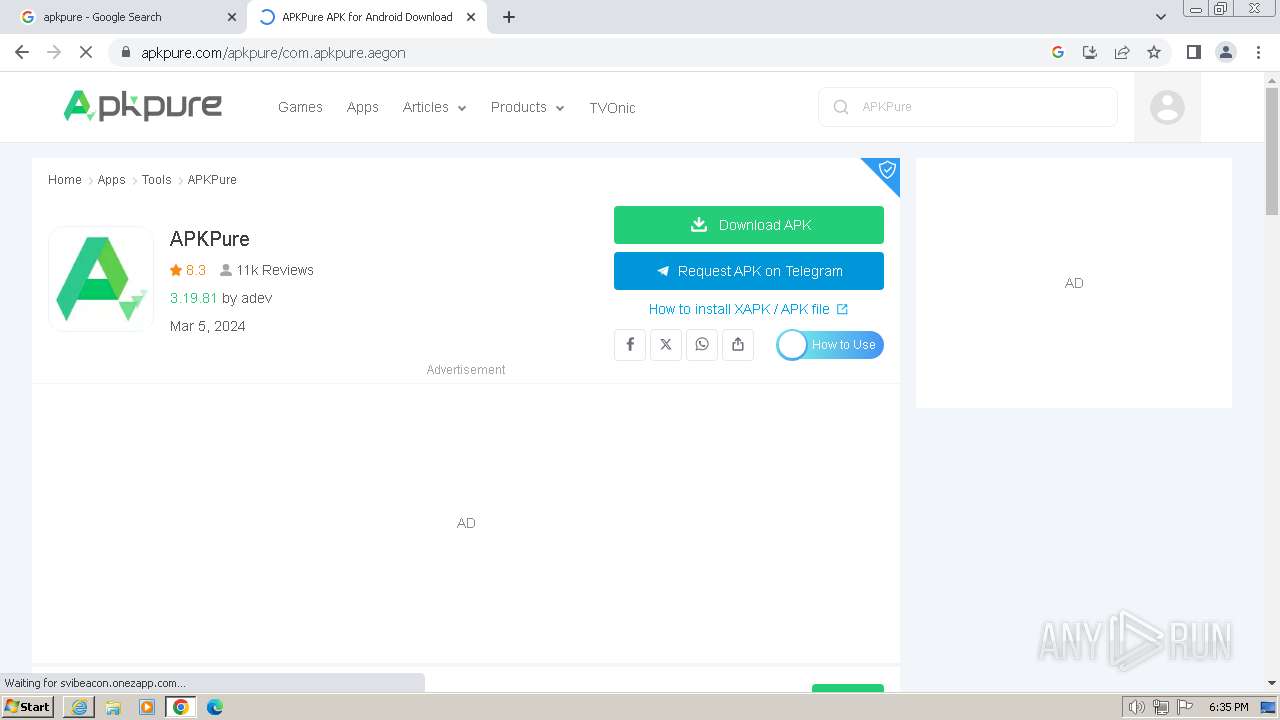
Task: Open a new browser tab
Action: pyautogui.click(x=509, y=17)
